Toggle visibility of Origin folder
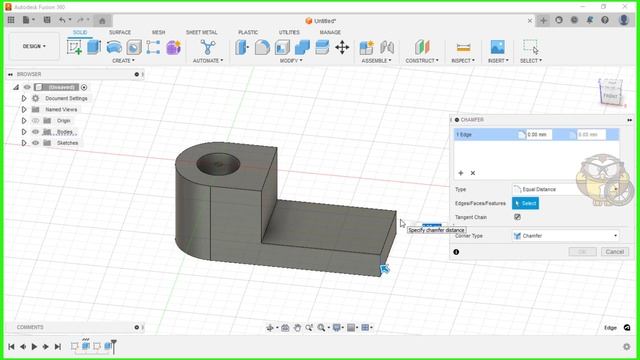Viewport: 640px width, 360px height. click(36, 121)
